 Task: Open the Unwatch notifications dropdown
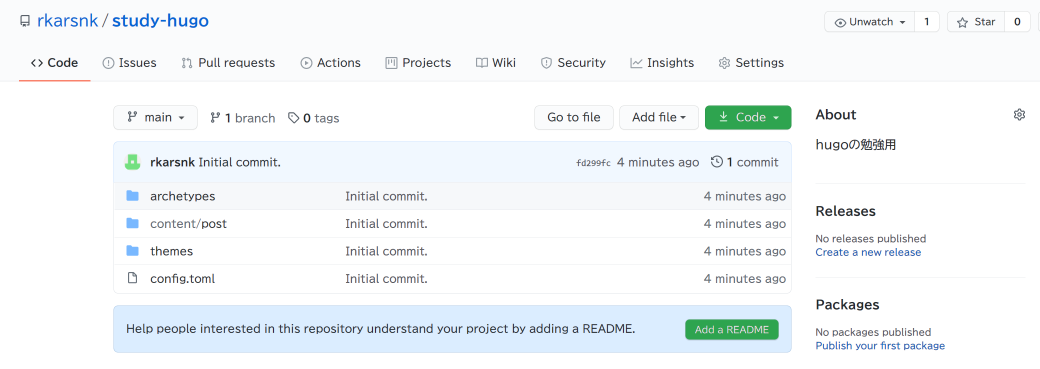point(870,22)
